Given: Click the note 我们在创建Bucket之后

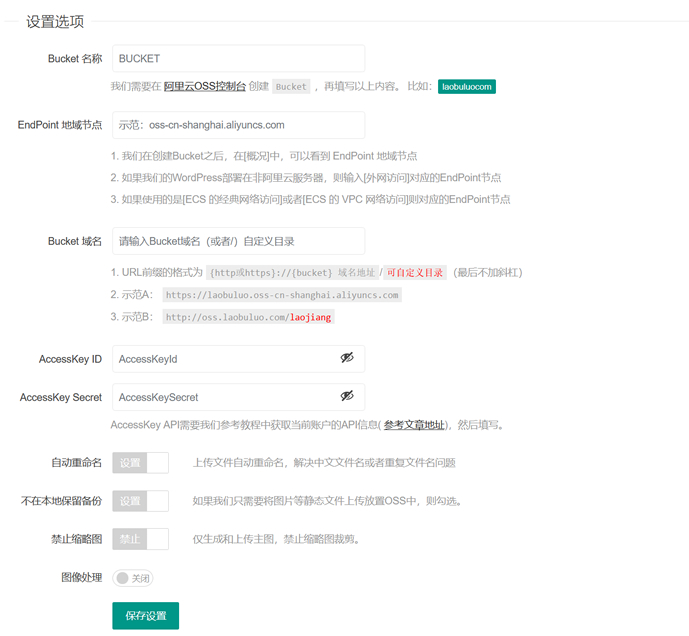Looking at the screenshot, I should point(264,156).
